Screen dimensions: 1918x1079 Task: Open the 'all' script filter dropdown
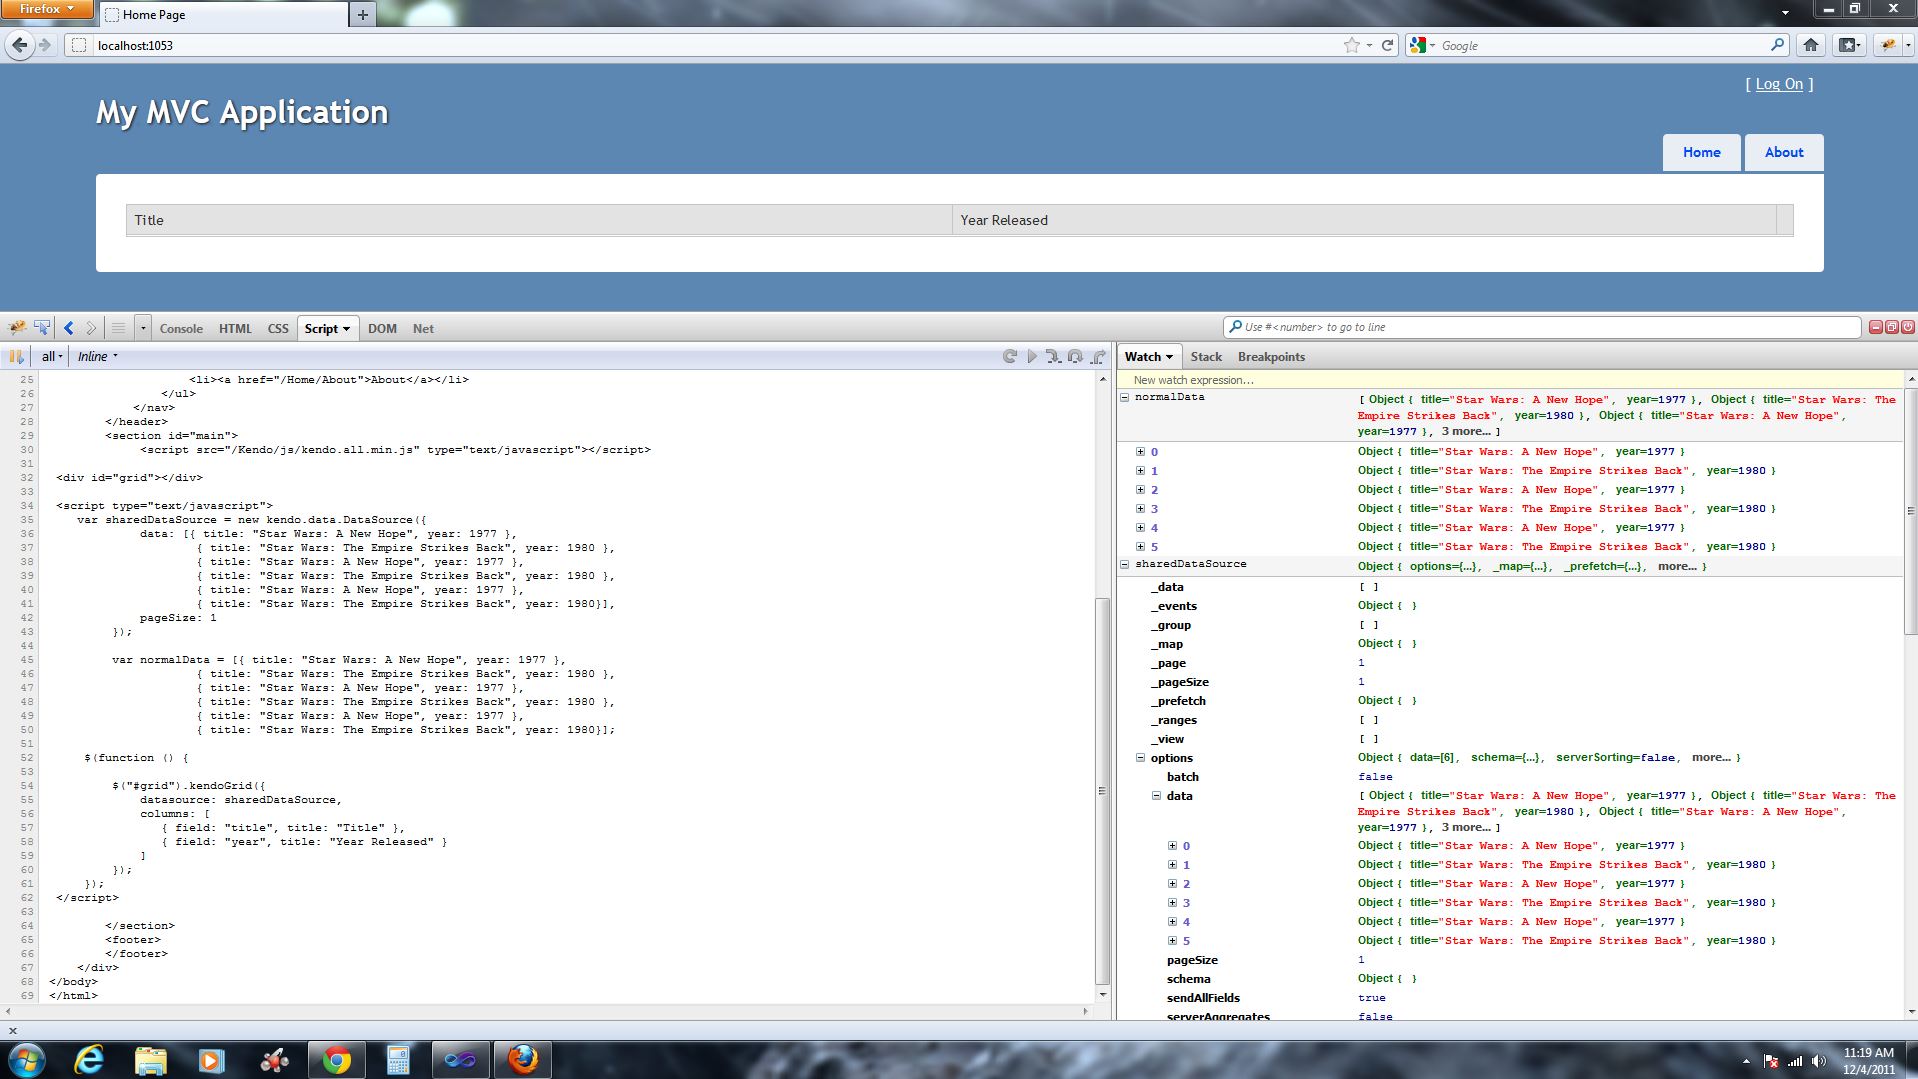click(52, 357)
